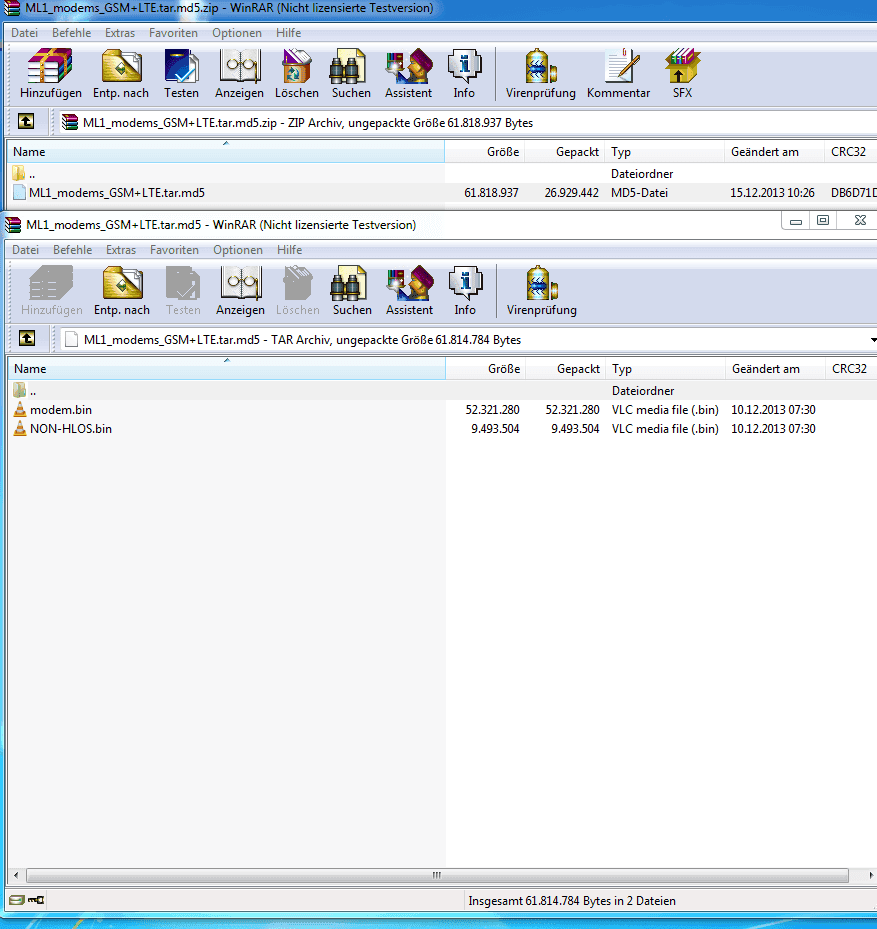Viewport: 877px width, 929px height.
Task: Click Löschen icon in the ZIP archive window
Action: pos(297,66)
